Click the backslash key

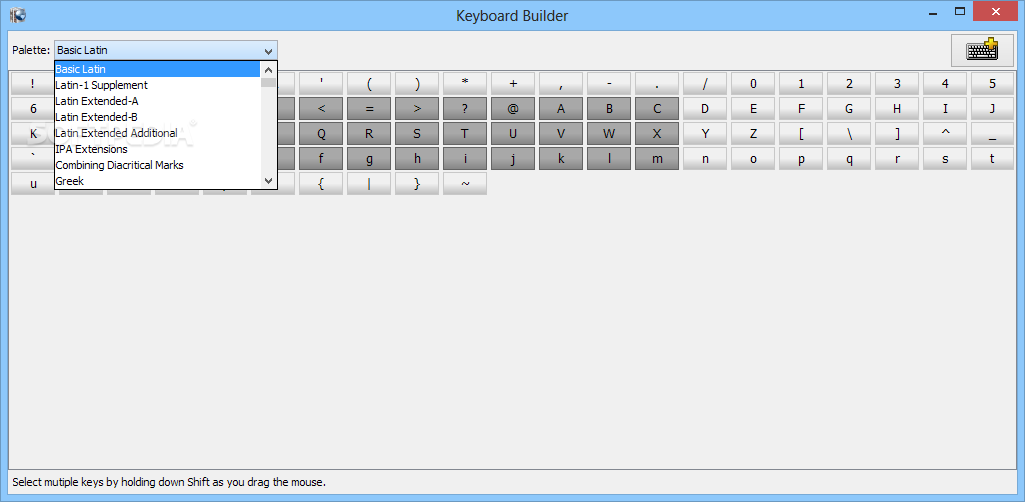[849, 133]
